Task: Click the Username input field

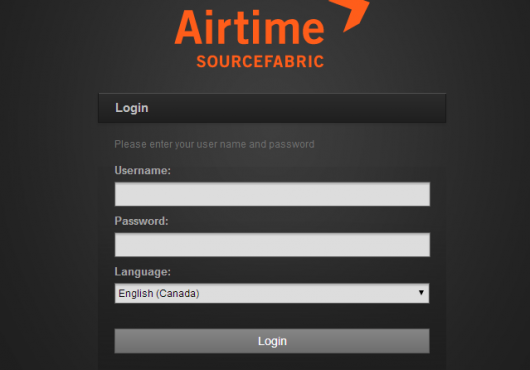Action: pyautogui.click(x=272, y=194)
